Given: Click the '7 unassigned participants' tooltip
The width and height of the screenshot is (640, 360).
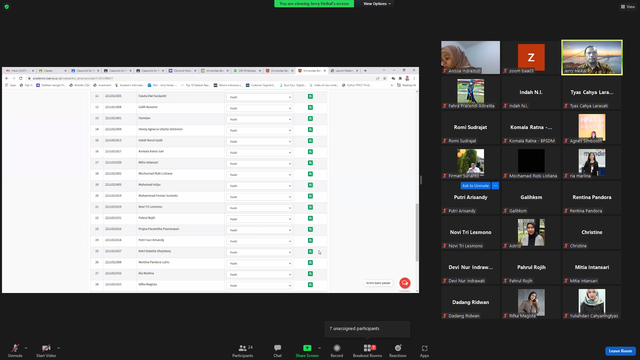Looking at the screenshot, I should pos(367,329).
